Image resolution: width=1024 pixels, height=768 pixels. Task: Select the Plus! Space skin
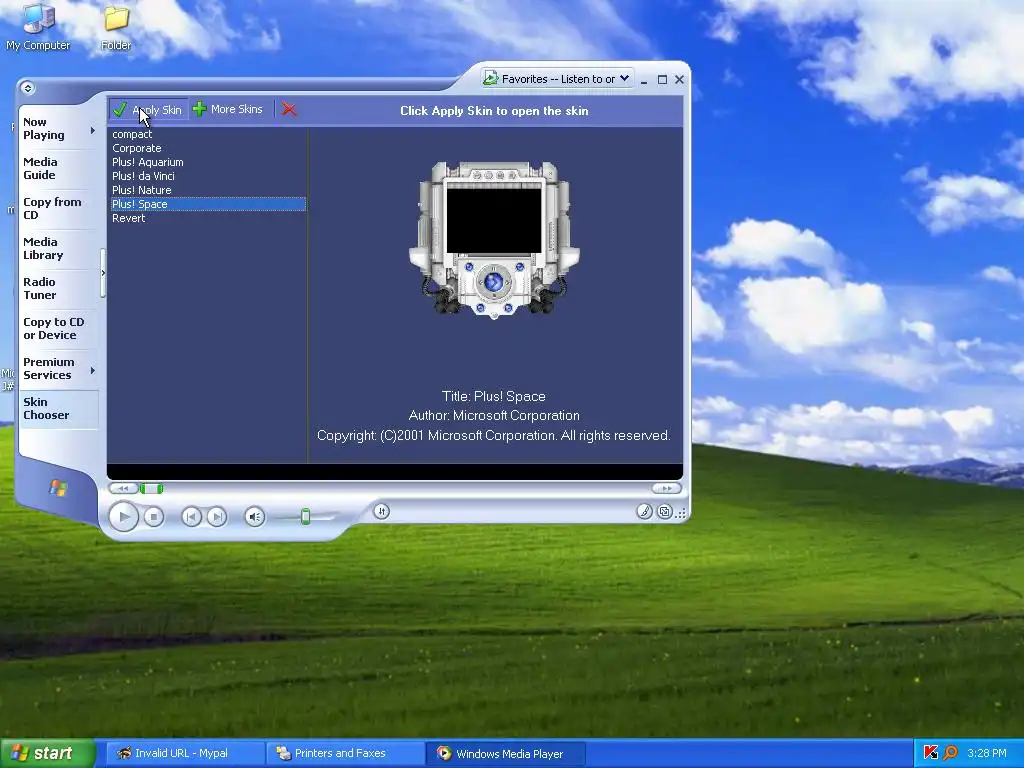pos(208,204)
